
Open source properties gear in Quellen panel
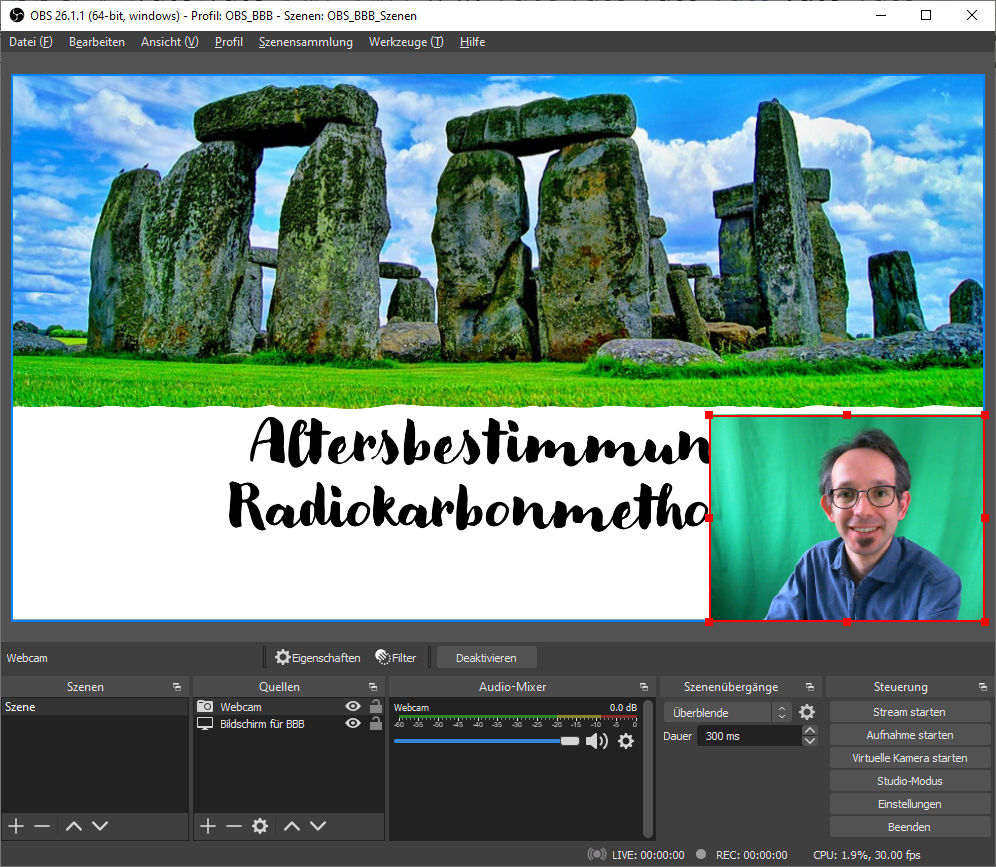[260, 826]
